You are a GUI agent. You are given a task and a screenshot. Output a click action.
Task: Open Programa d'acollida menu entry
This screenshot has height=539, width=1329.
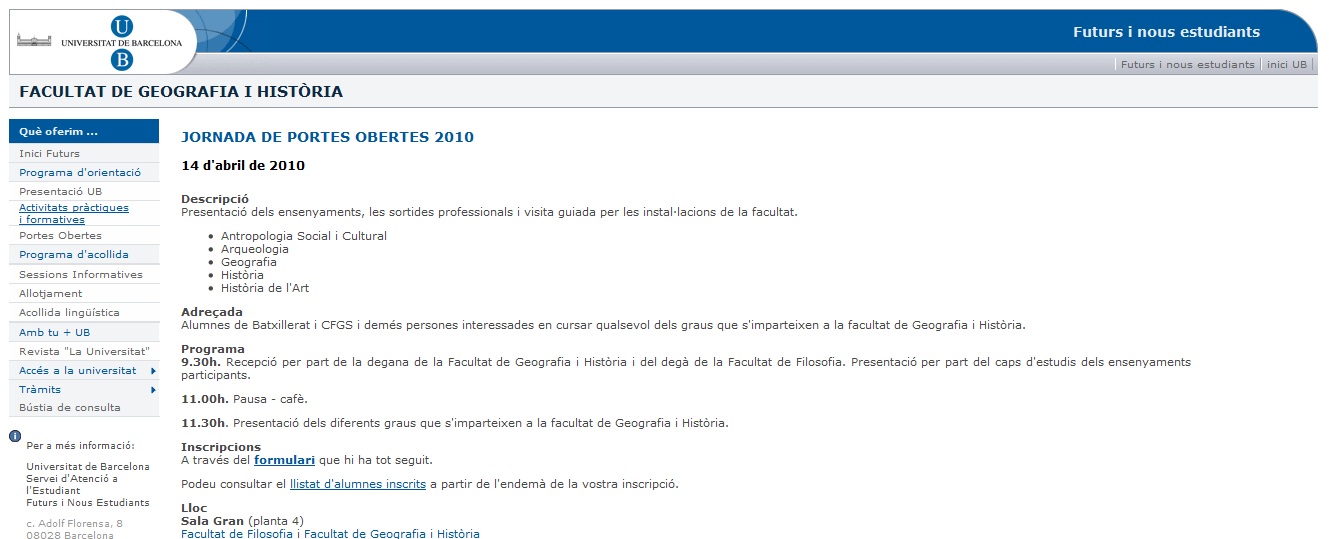(x=74, y=255)
